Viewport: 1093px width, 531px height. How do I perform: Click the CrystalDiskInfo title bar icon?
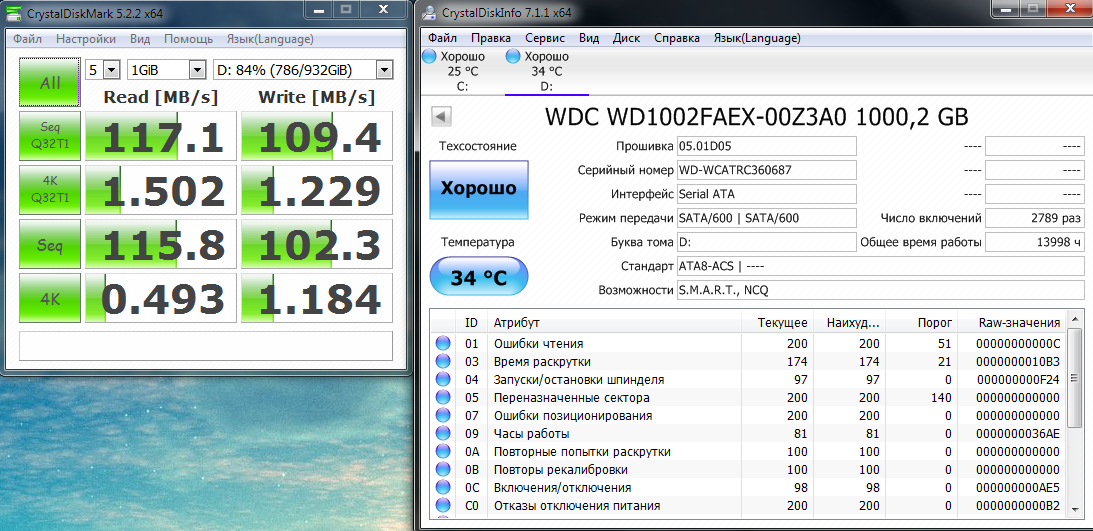tap(431, 13)
